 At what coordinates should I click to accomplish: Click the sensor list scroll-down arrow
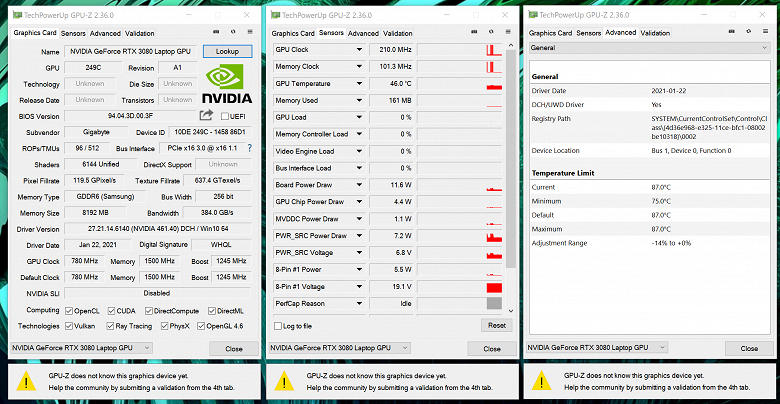[x=510, y=311]
